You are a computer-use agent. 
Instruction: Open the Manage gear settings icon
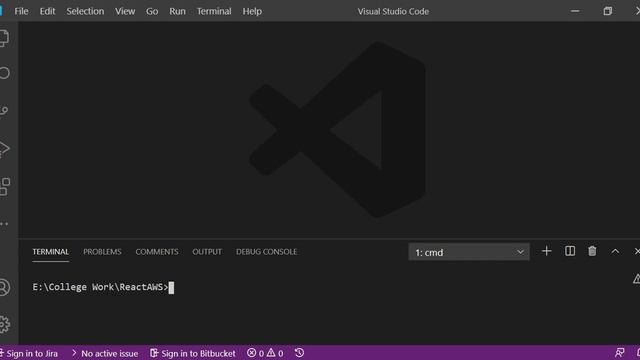[4, 324]
